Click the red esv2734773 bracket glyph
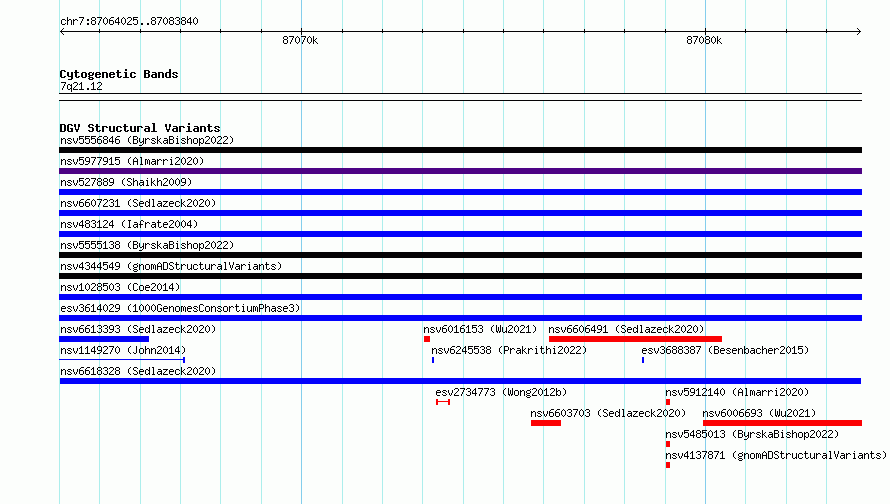Viewport: 890px width, 504px height. coord(443,402)
